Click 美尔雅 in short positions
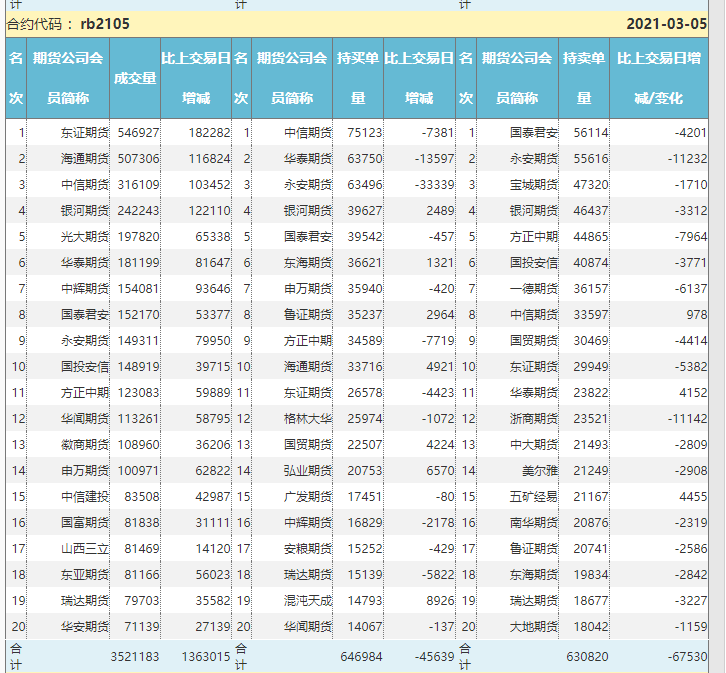 (x=540, y=471)
